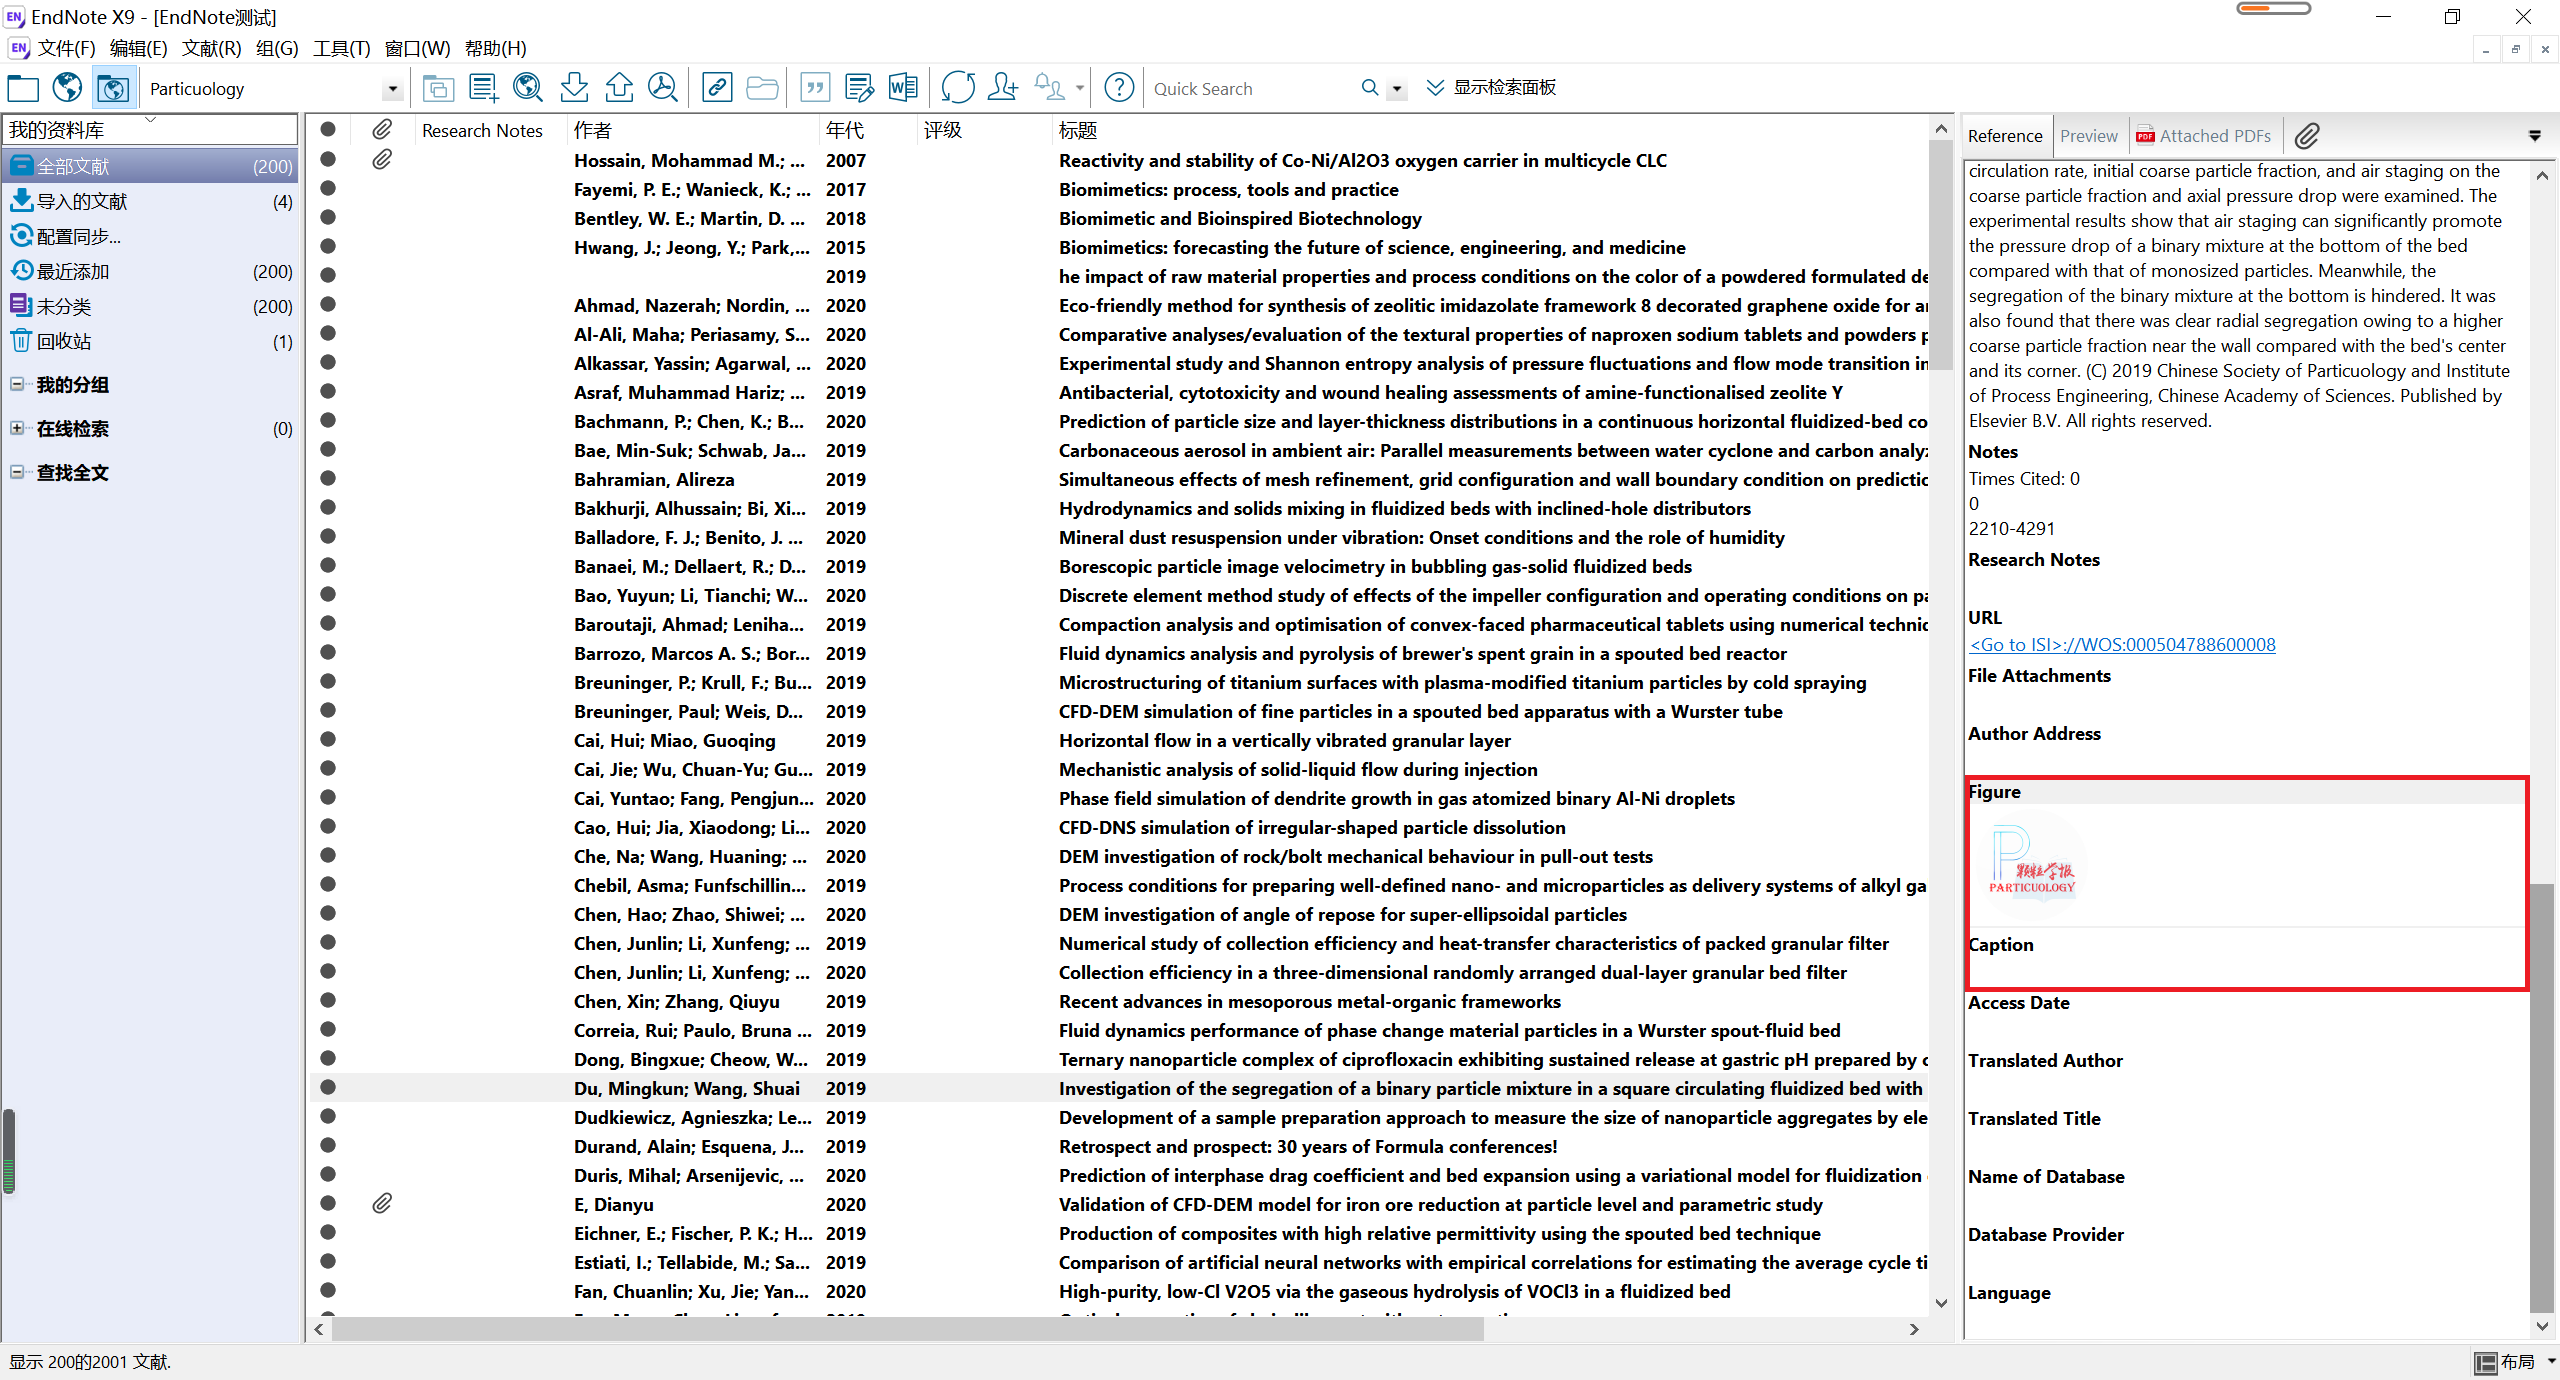Click the reference panel vertical scrollbar thumb
2560x1380 pixels.
2541,1098
